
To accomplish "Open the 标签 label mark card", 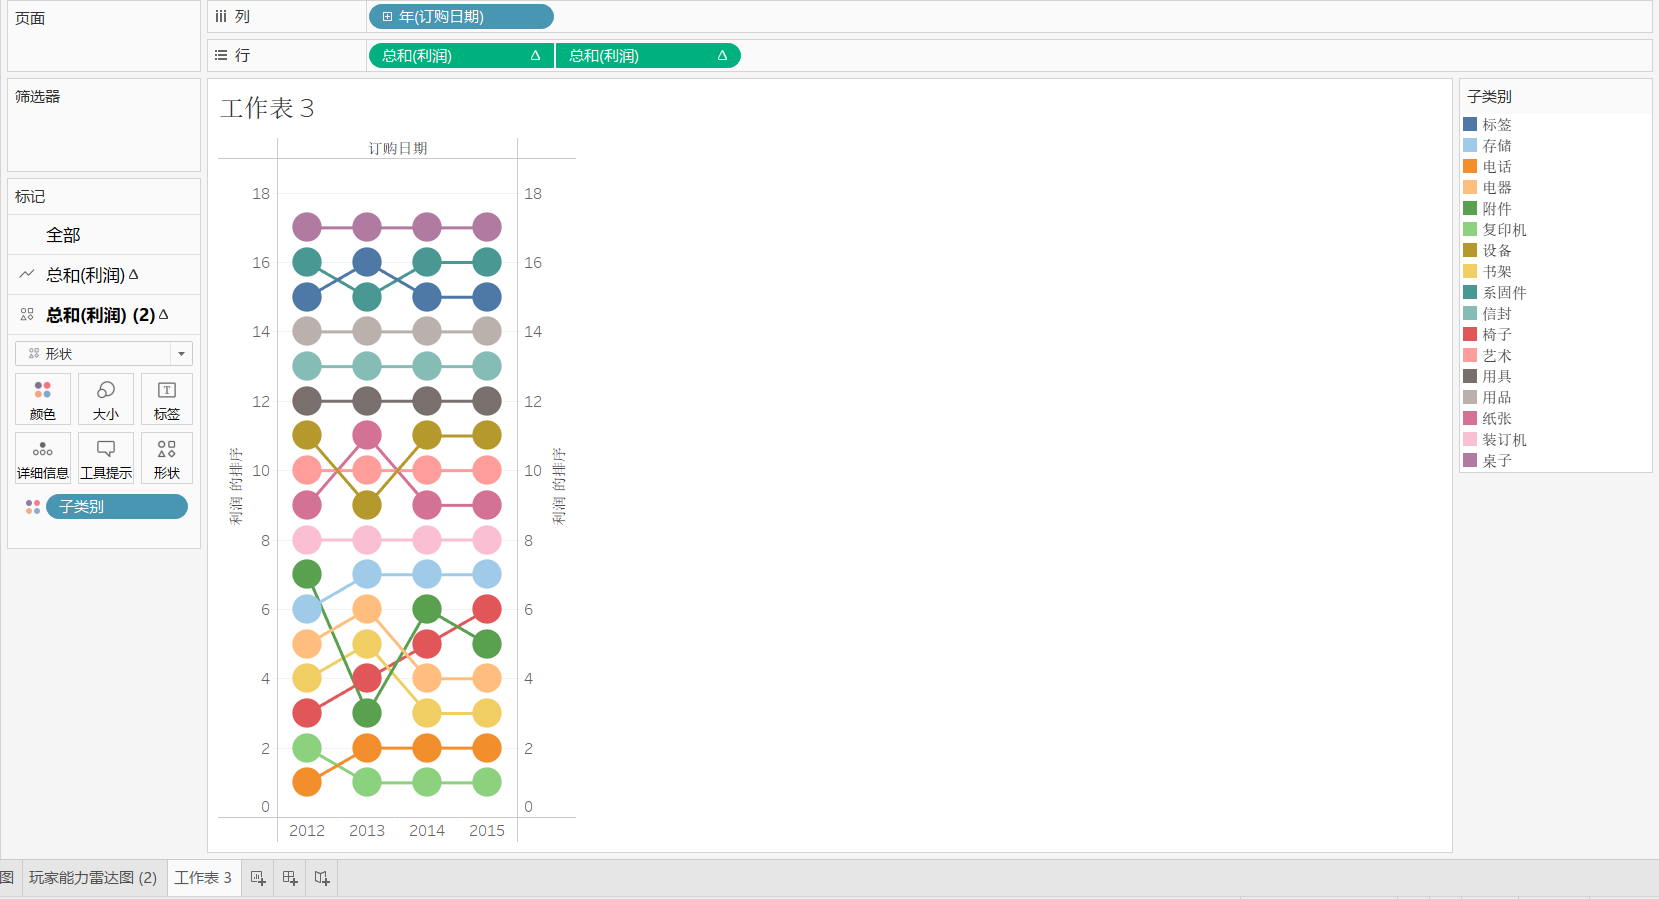I will [x=167, y=399].
